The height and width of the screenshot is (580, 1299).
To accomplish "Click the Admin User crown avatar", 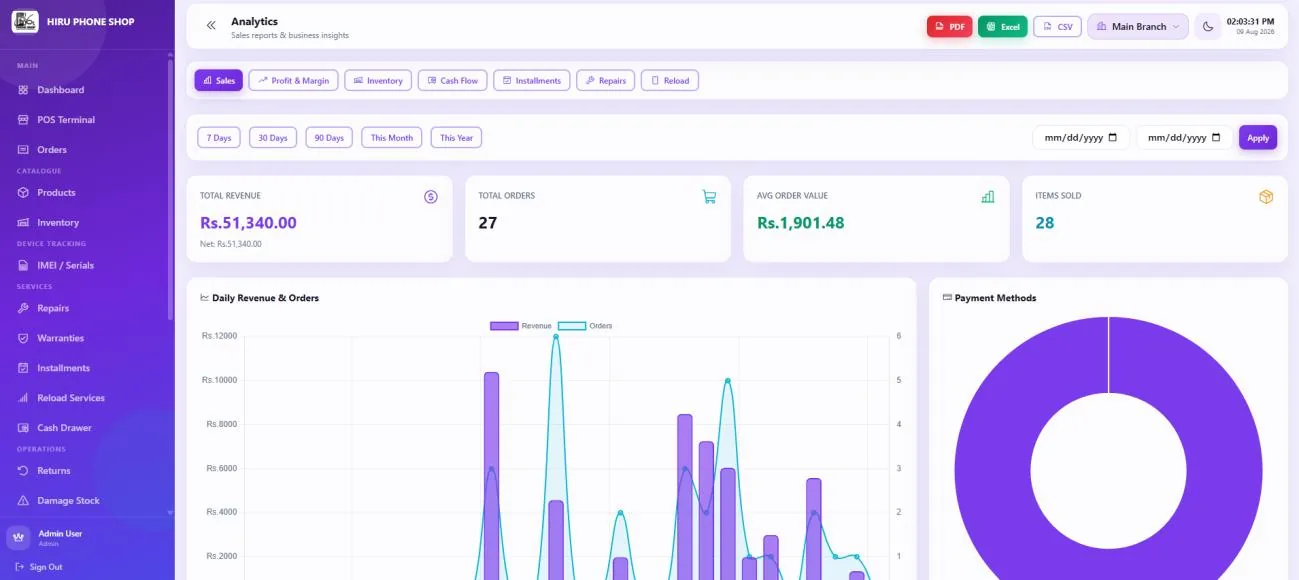I will coord(19,538).
